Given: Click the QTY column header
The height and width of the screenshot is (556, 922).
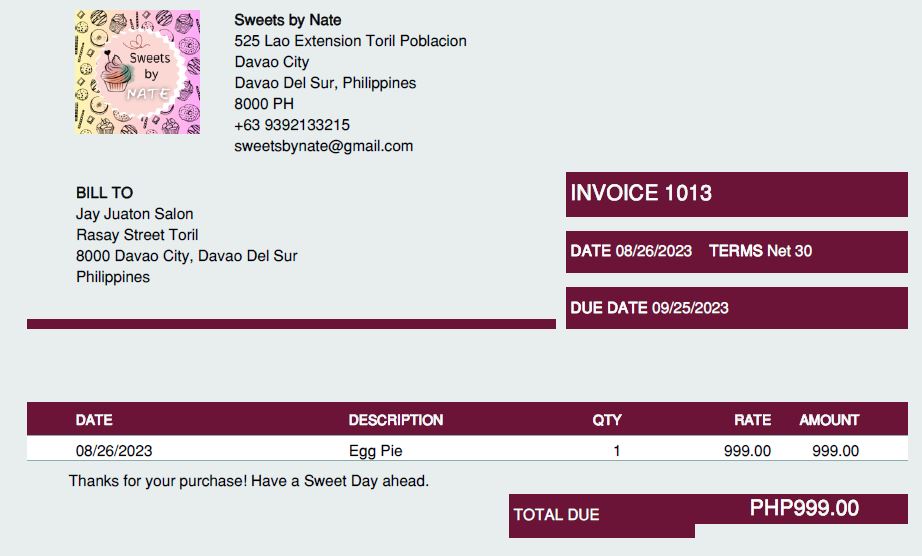Looking at the screenshot, I should pyautogui.click(x=606, y=420).
